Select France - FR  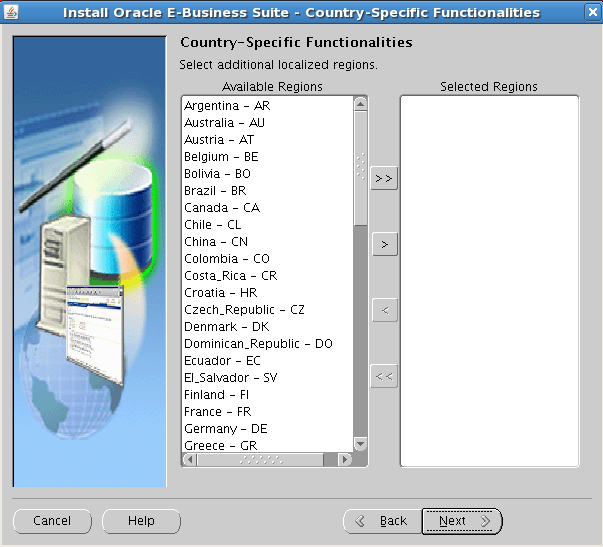coord(267,412)
